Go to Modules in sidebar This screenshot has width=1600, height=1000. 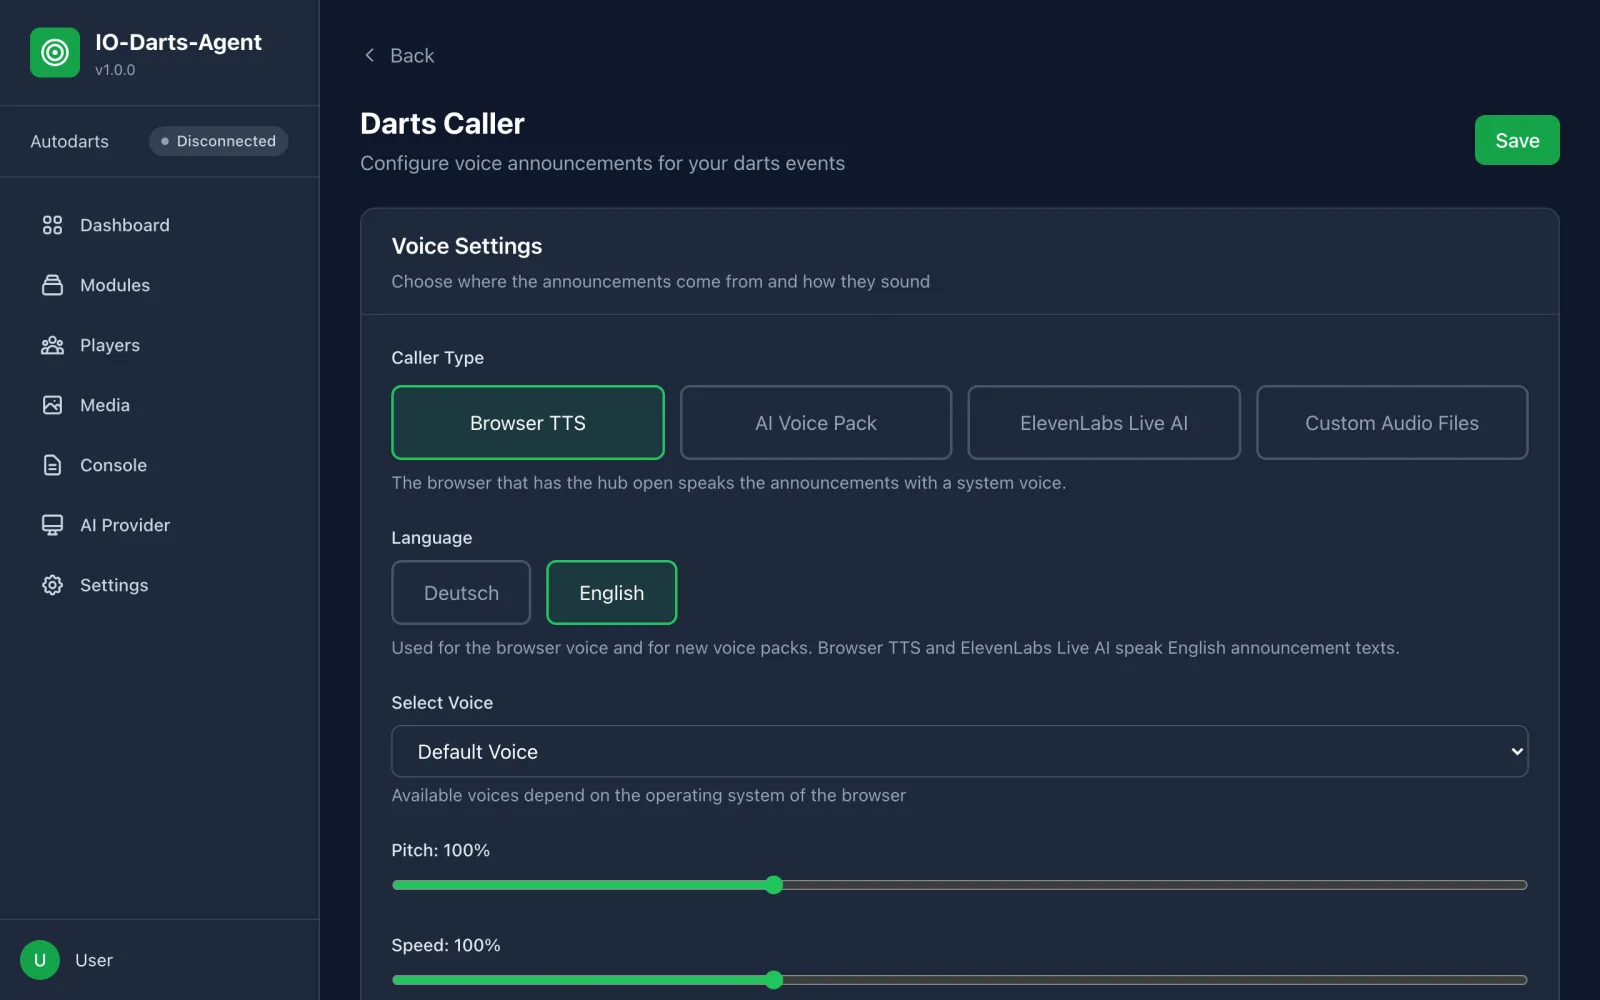[x=160, y=285]
